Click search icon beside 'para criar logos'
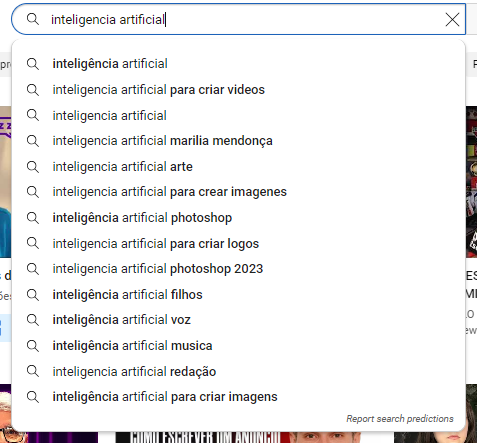 [33, 243]
